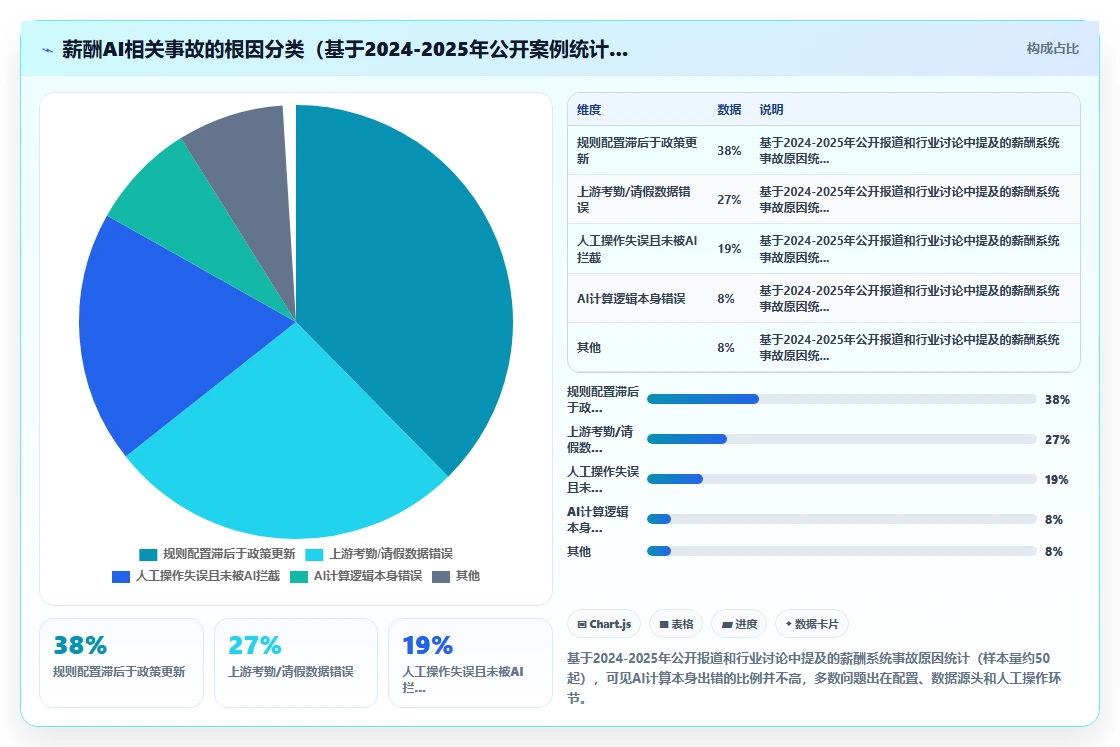The image size is (1120, 747).
Task: Click the summary paragraph about 样本量约50起
Action: click(x=814, y=678)
